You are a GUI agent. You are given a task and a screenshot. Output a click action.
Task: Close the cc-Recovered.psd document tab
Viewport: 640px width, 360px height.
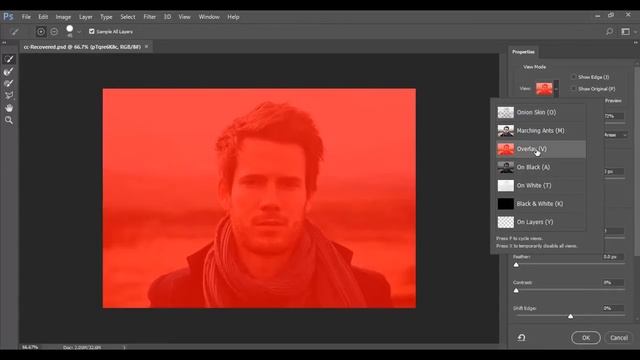pos(146,47)
